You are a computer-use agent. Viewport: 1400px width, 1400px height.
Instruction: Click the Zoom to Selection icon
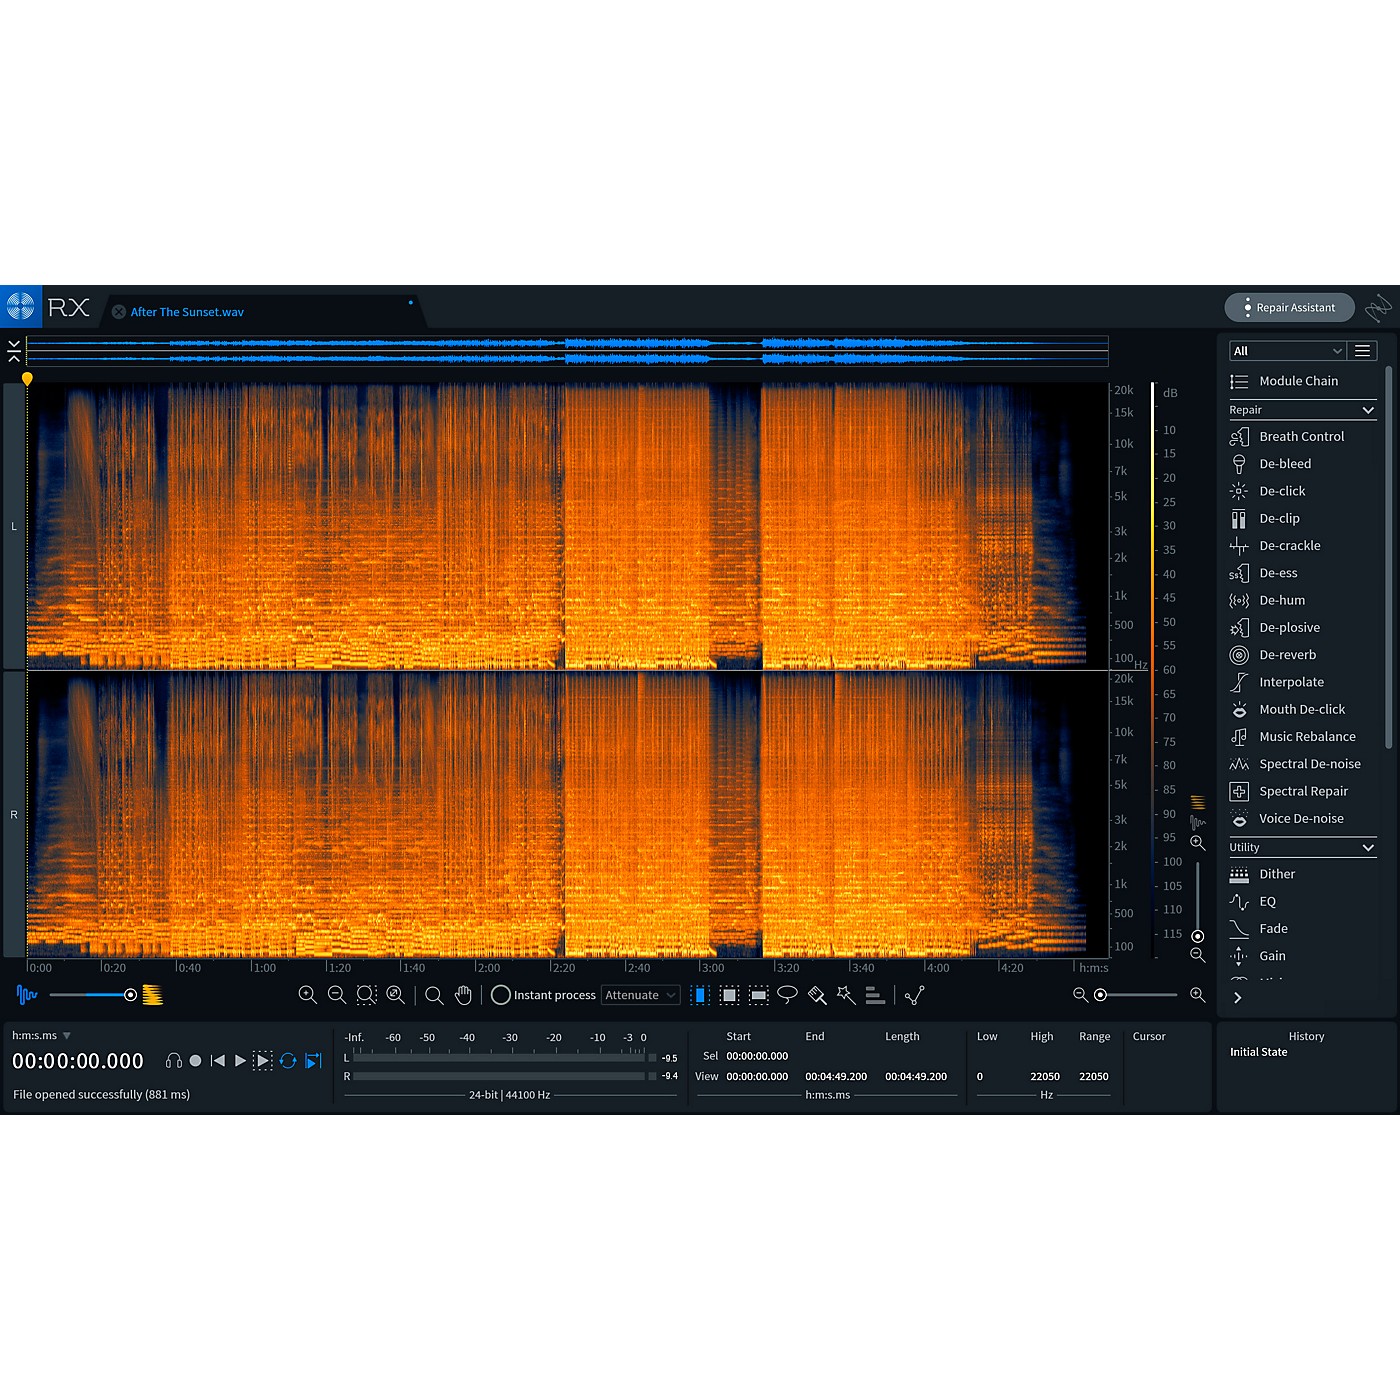[x=366, y=995]
